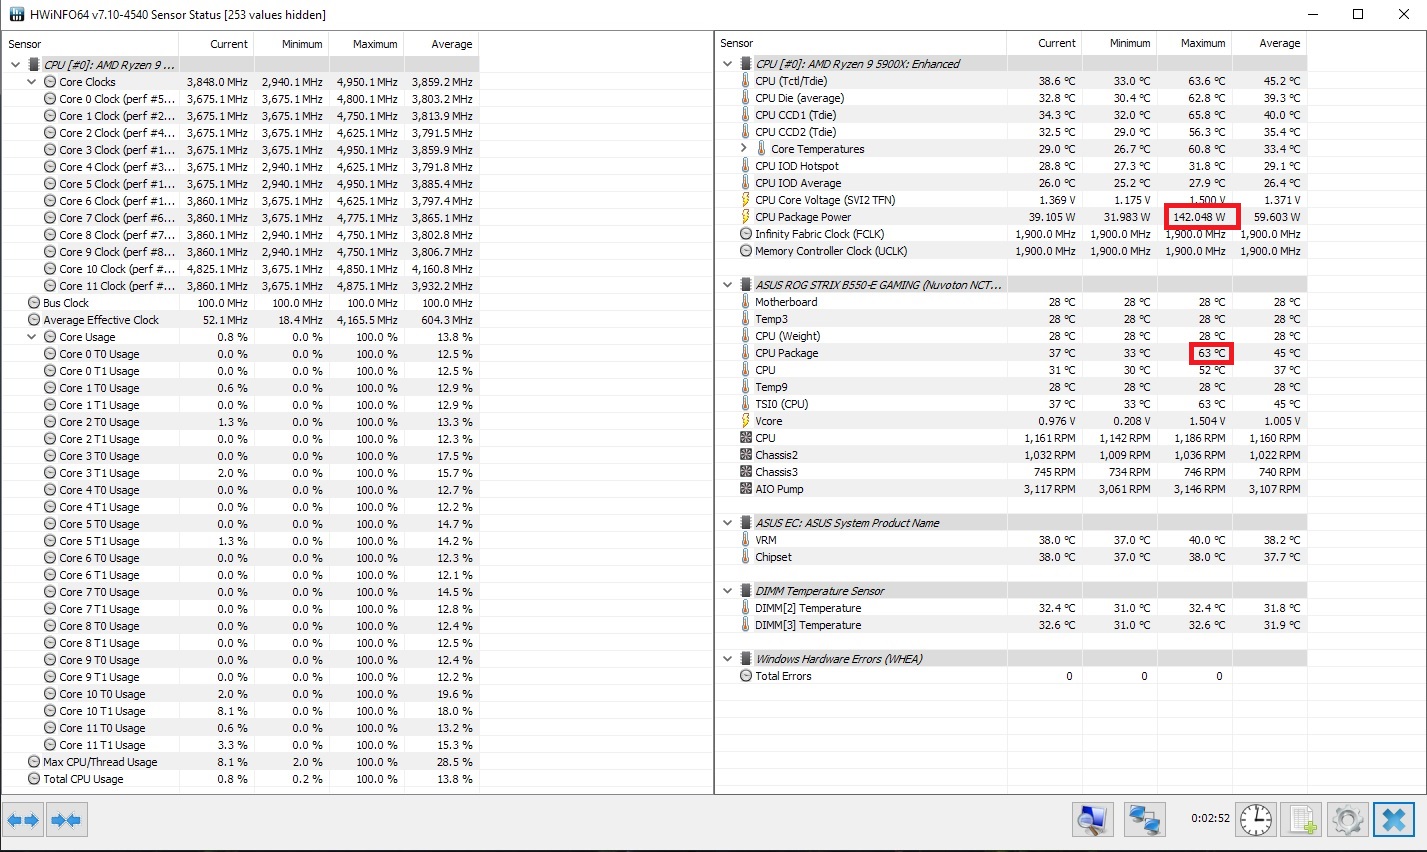Select the TSI0 (CPU) row
This screenshot has width=1427, height=852.
1011,404
